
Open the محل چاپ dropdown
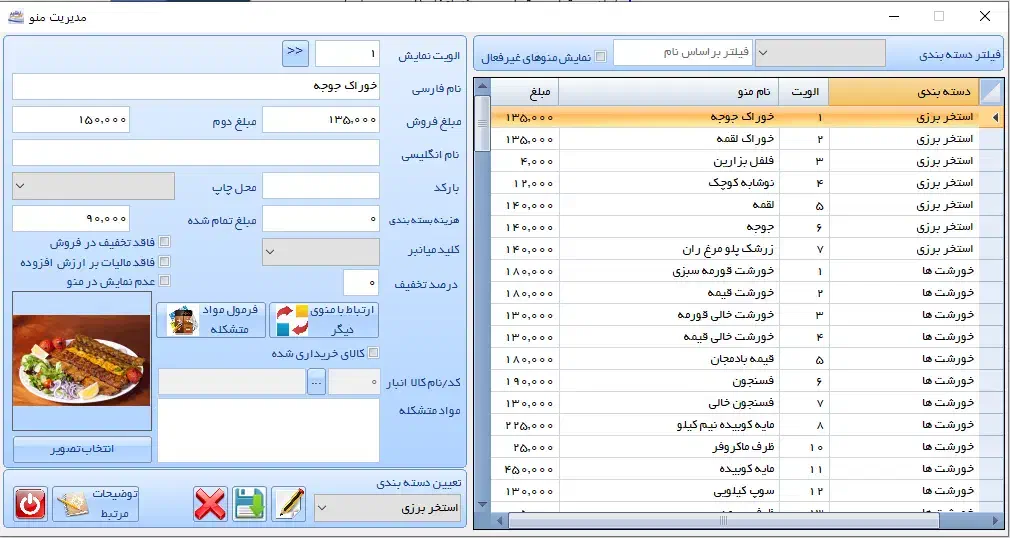click(x=93, y=186)
